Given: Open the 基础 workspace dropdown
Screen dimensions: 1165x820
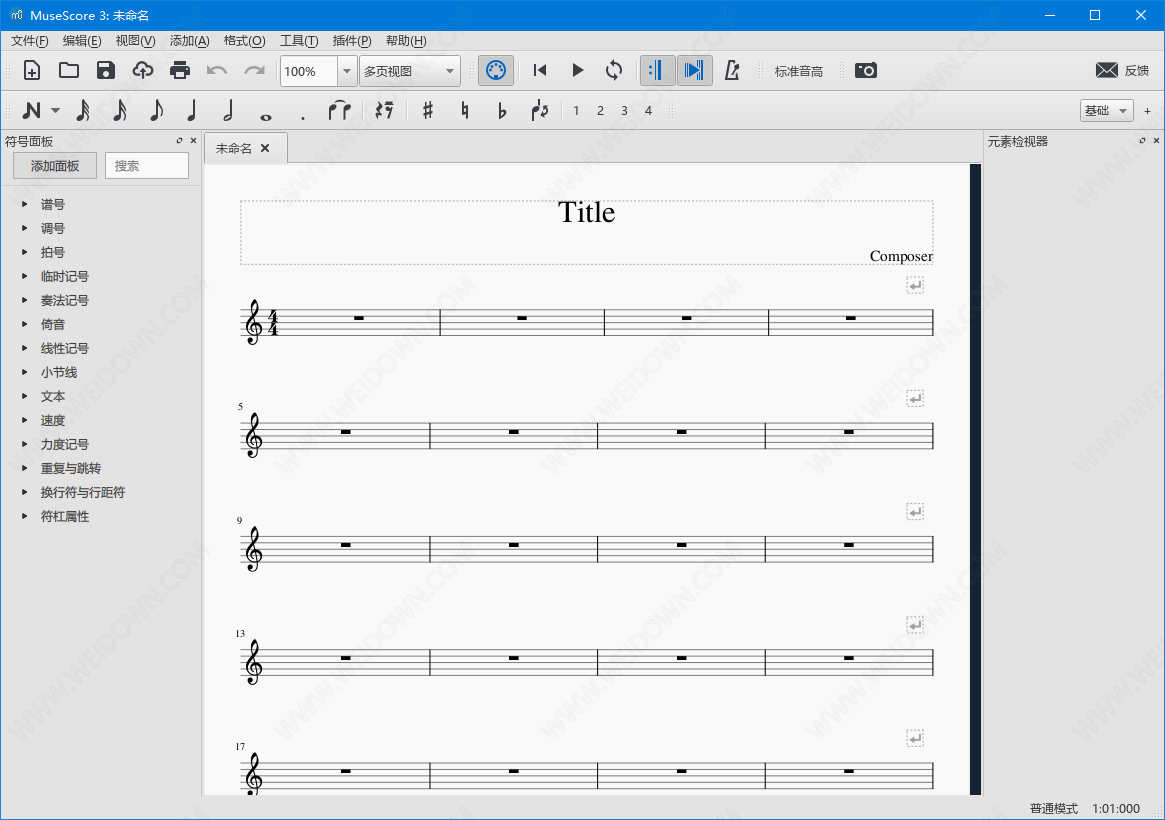Looking at the screenshot, I should pos(1106,111).
